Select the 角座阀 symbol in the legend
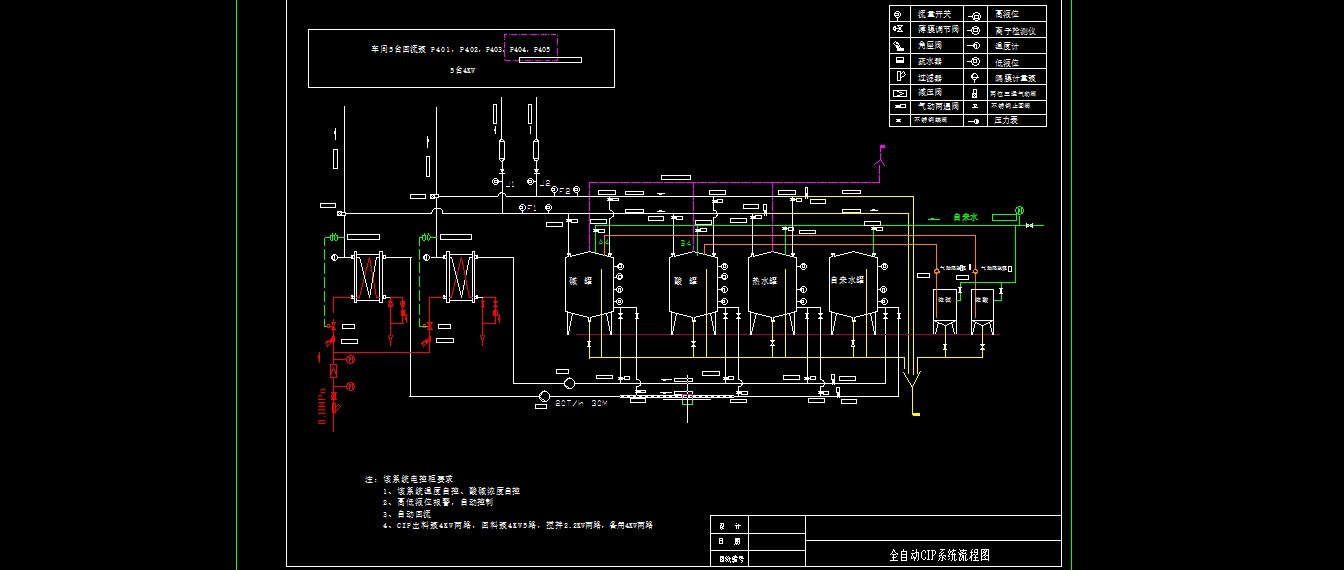Viewport: 1344px width, 570px height. [x=898, y=45]
